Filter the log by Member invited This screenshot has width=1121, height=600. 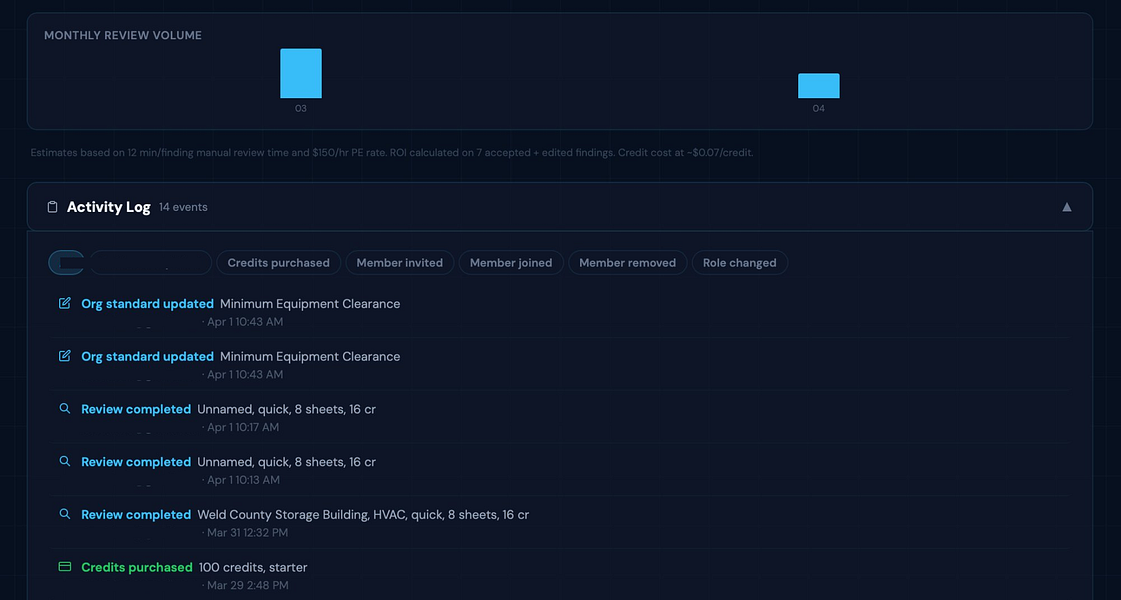[400, 262]
